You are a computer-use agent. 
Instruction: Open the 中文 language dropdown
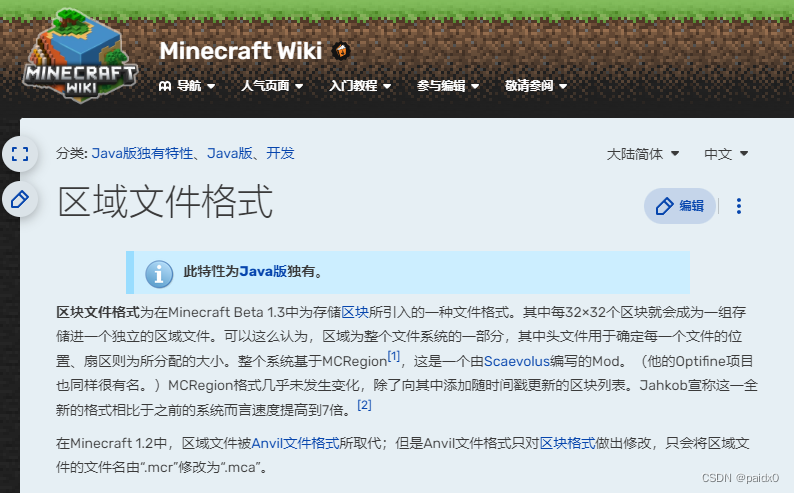coord(726,154)
